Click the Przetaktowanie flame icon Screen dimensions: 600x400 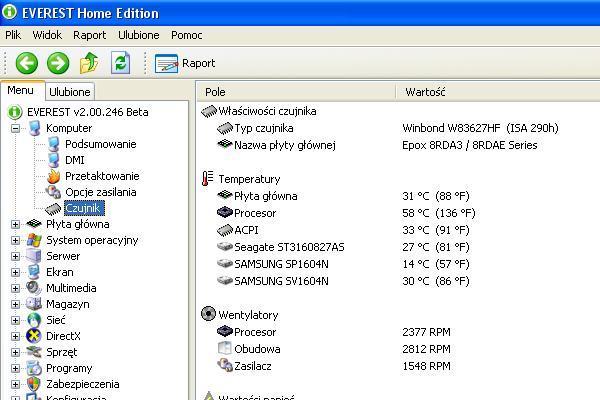54,176
